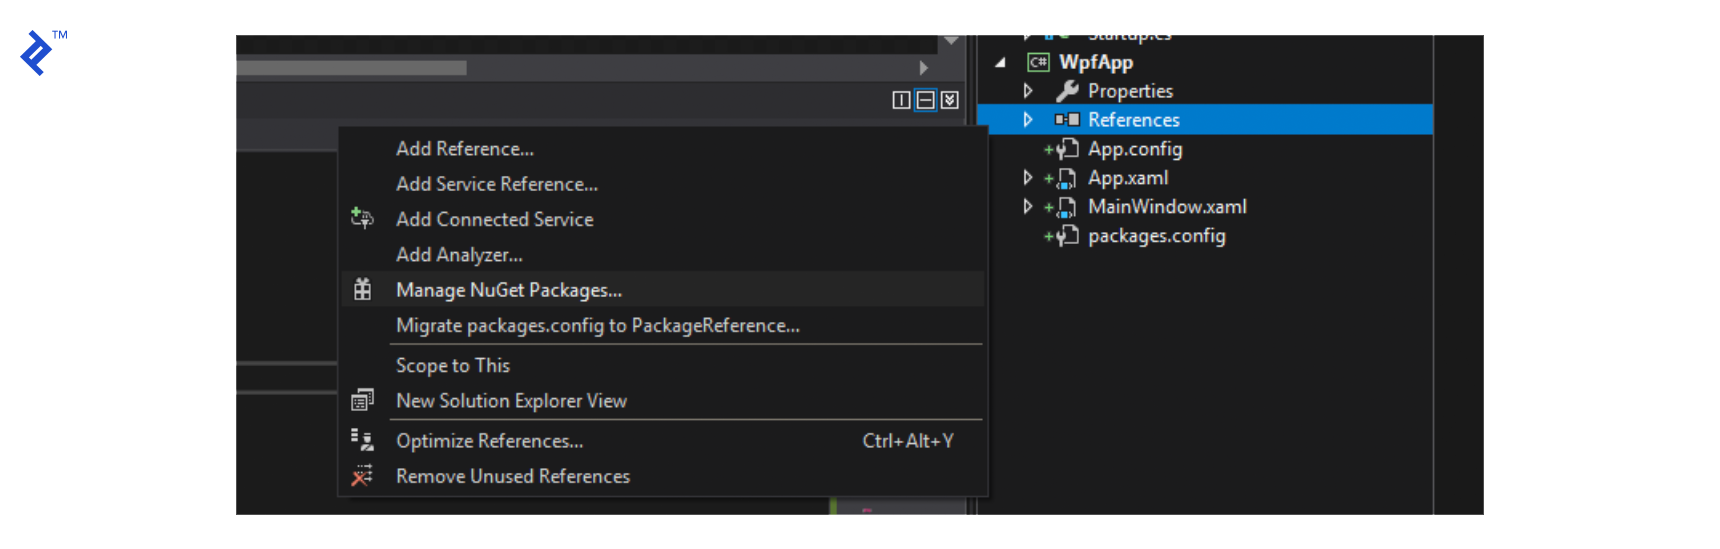
Task: Expand the Properties tree node
Action: click(x=1028, y=91)
